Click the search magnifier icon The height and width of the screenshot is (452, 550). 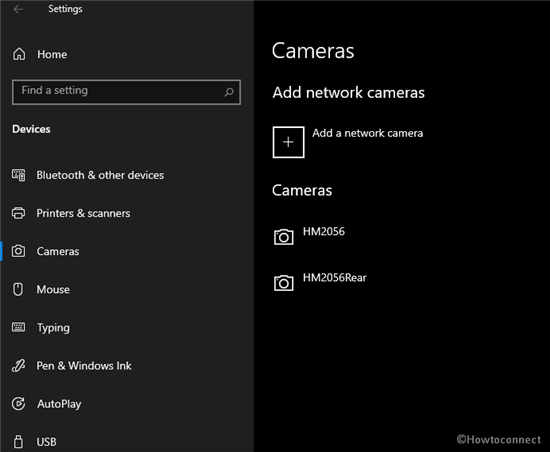click(229, 92)
